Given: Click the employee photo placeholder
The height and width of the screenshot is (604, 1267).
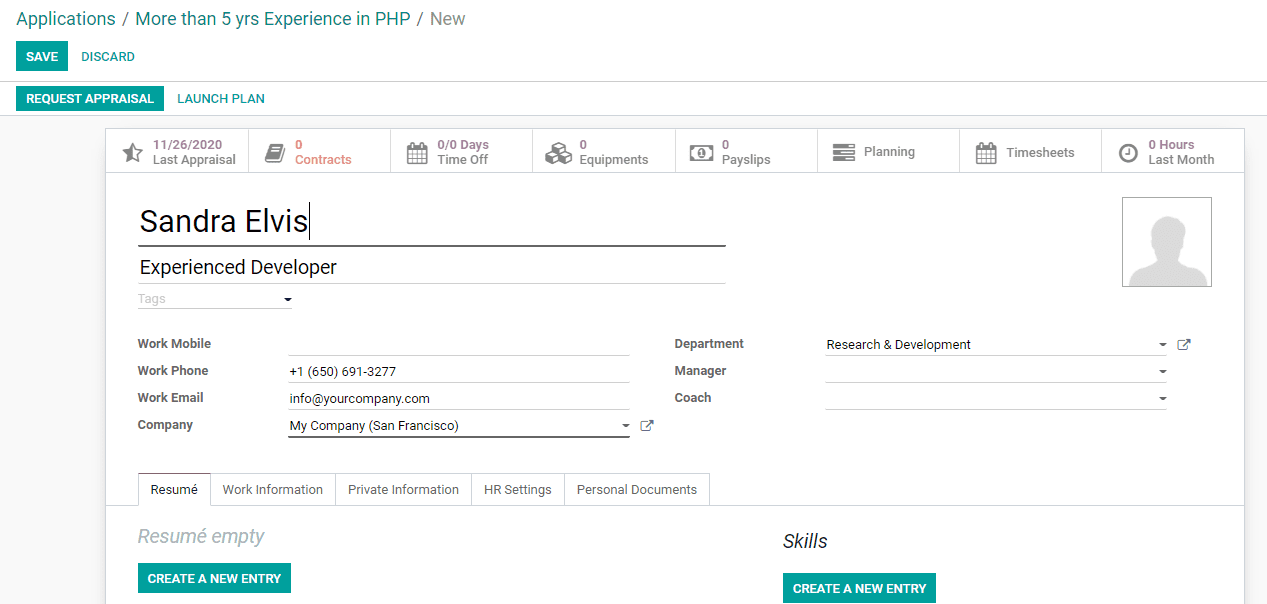Looking at the screenshot, I should click(x=1167, y=242).
